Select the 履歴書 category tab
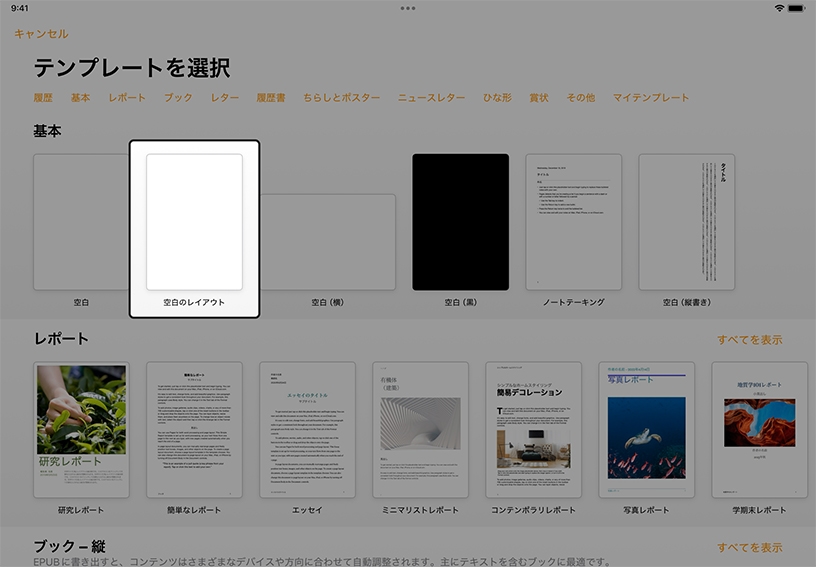This screenshot has width=816, height=567. (271, 98)
